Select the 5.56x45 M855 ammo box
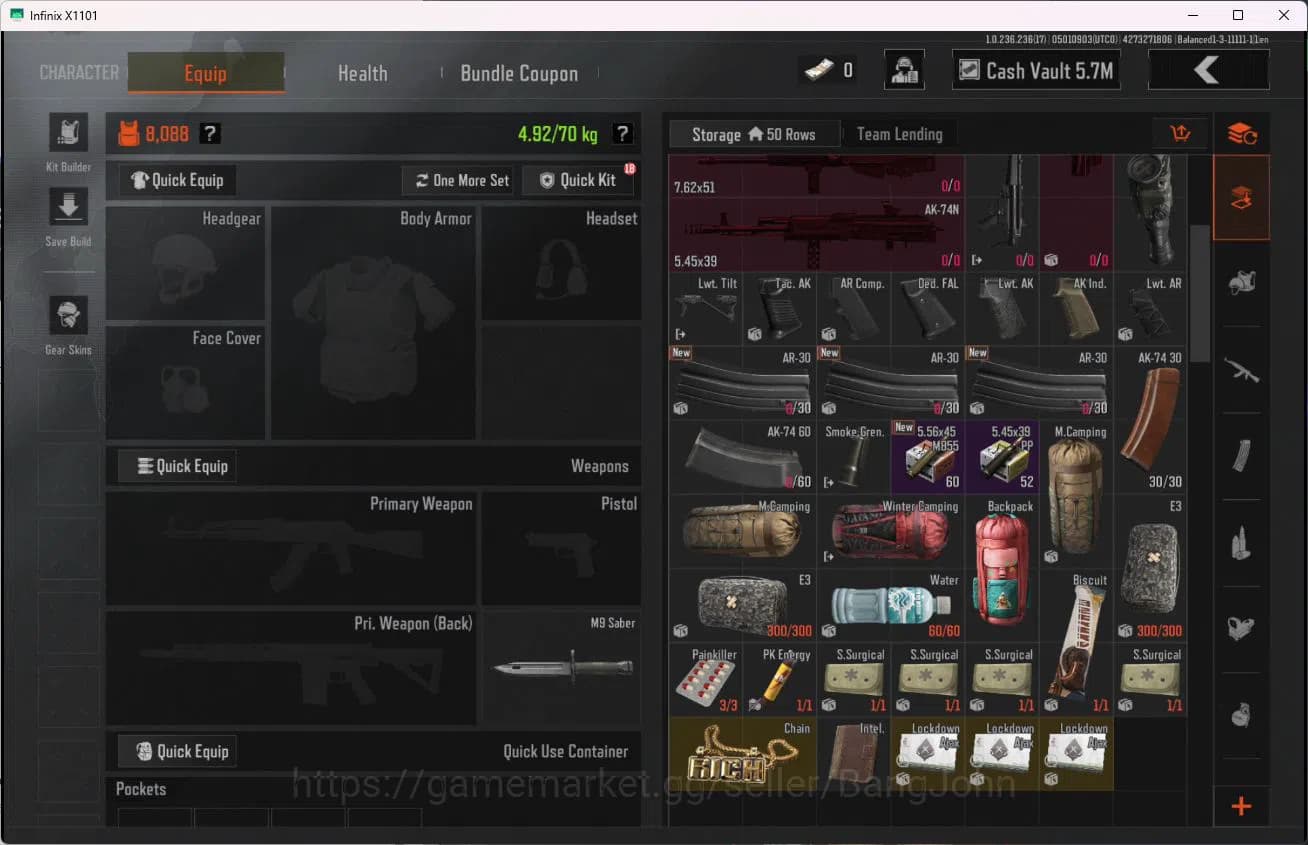The width and height of the screenshot is (1308, 845). point(928,457)
